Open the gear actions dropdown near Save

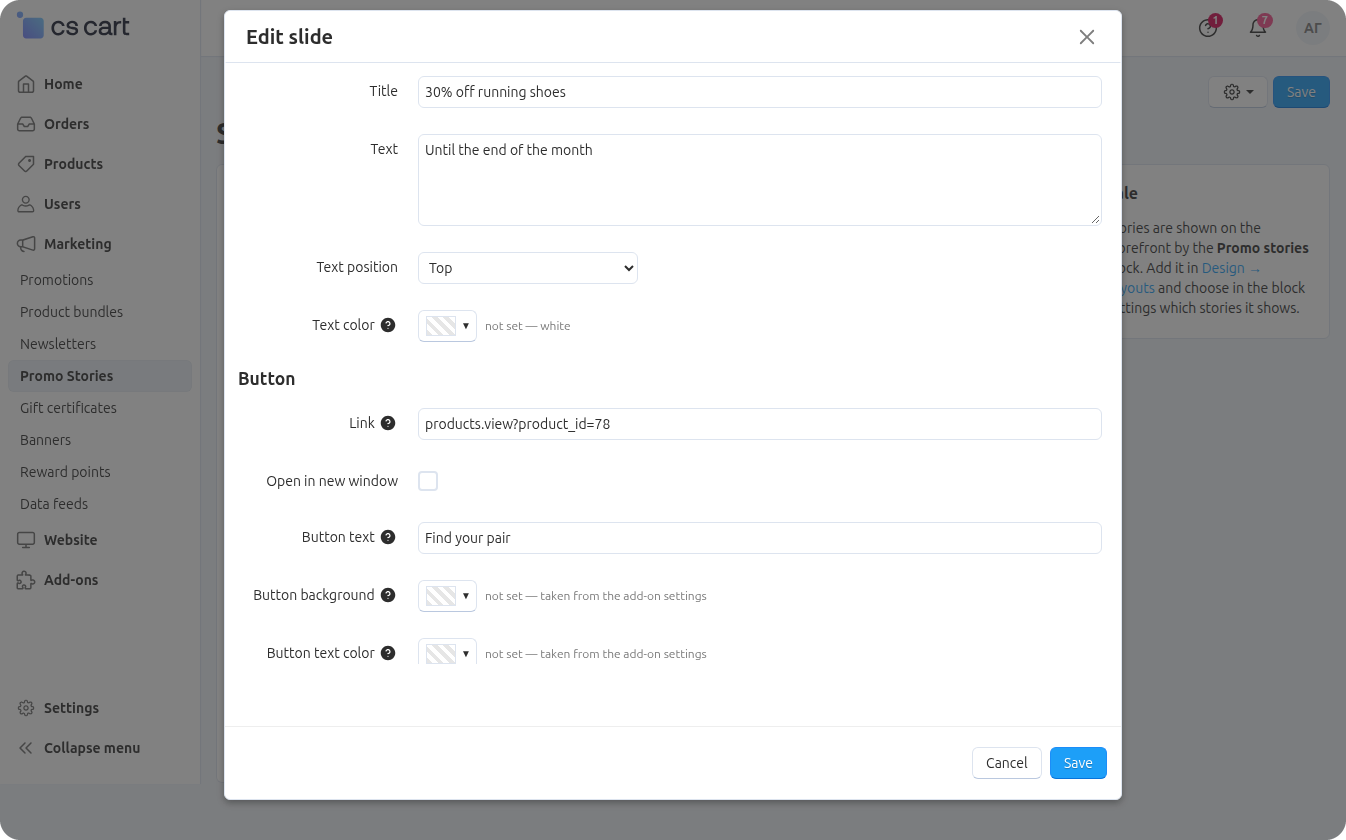point(1238,92)
